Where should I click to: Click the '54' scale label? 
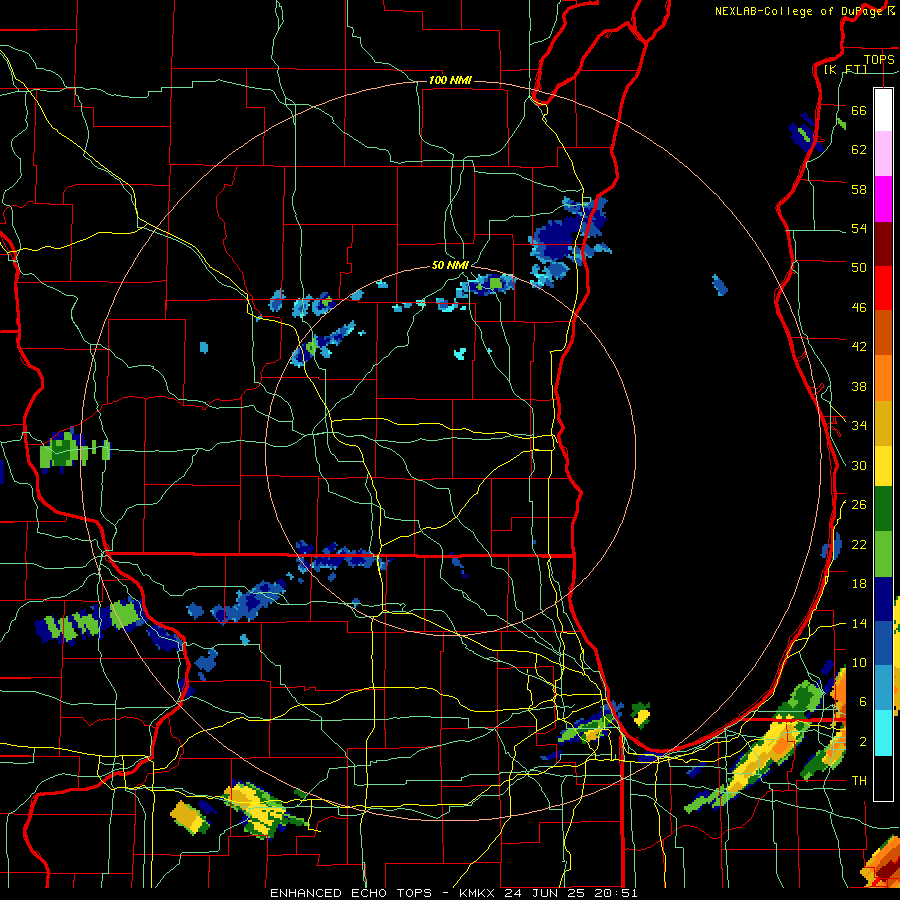click(x=859, y=228)
